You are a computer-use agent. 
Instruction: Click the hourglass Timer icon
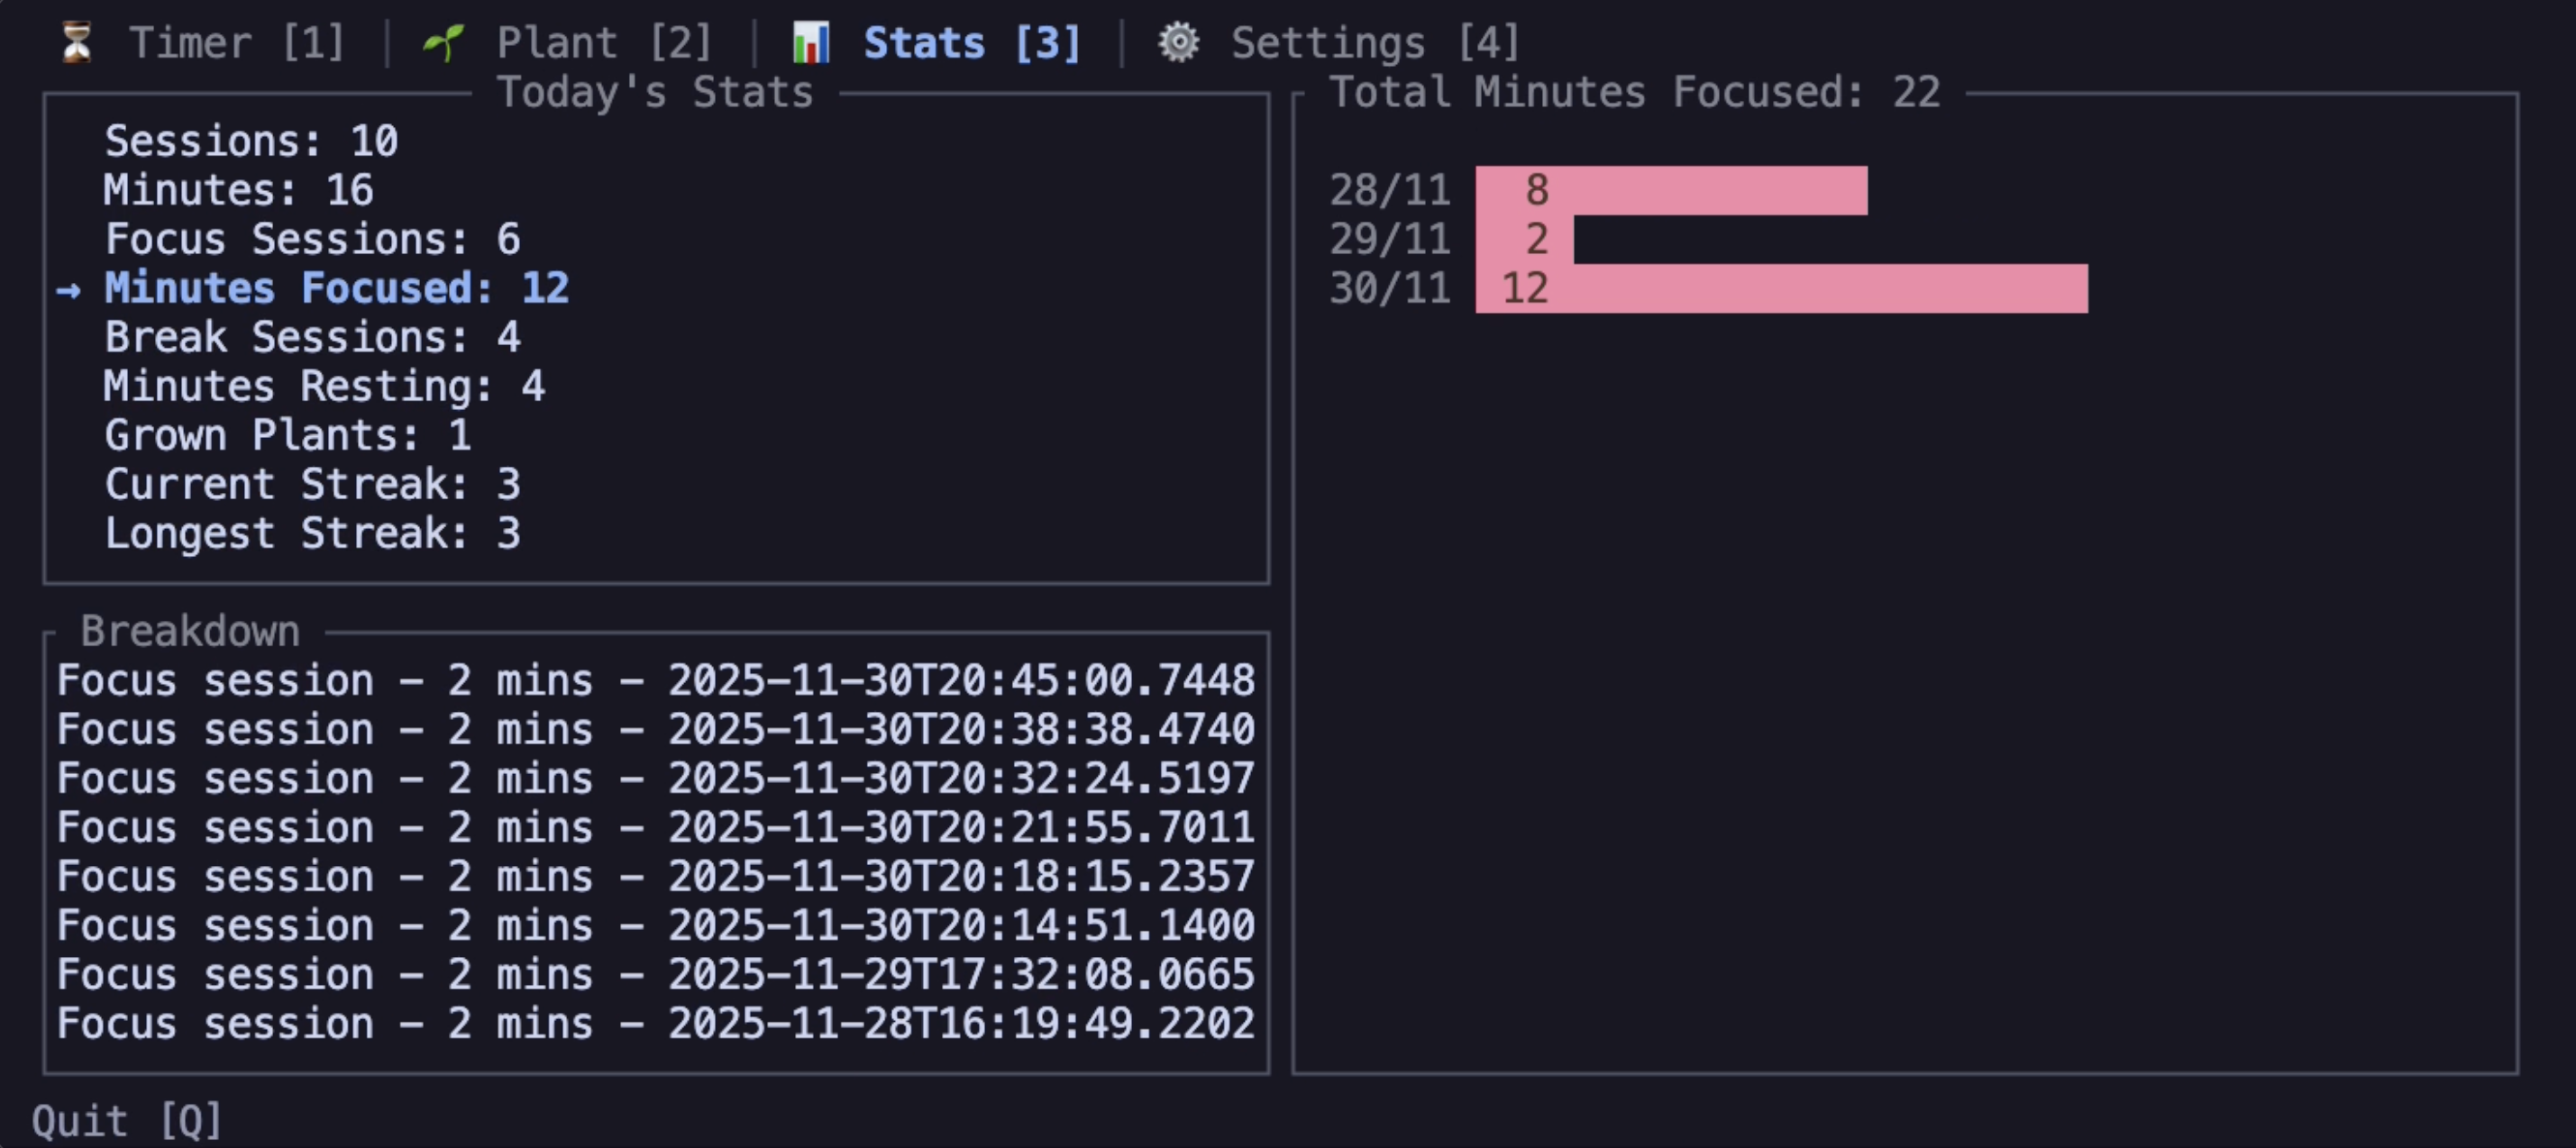[76, 42]
